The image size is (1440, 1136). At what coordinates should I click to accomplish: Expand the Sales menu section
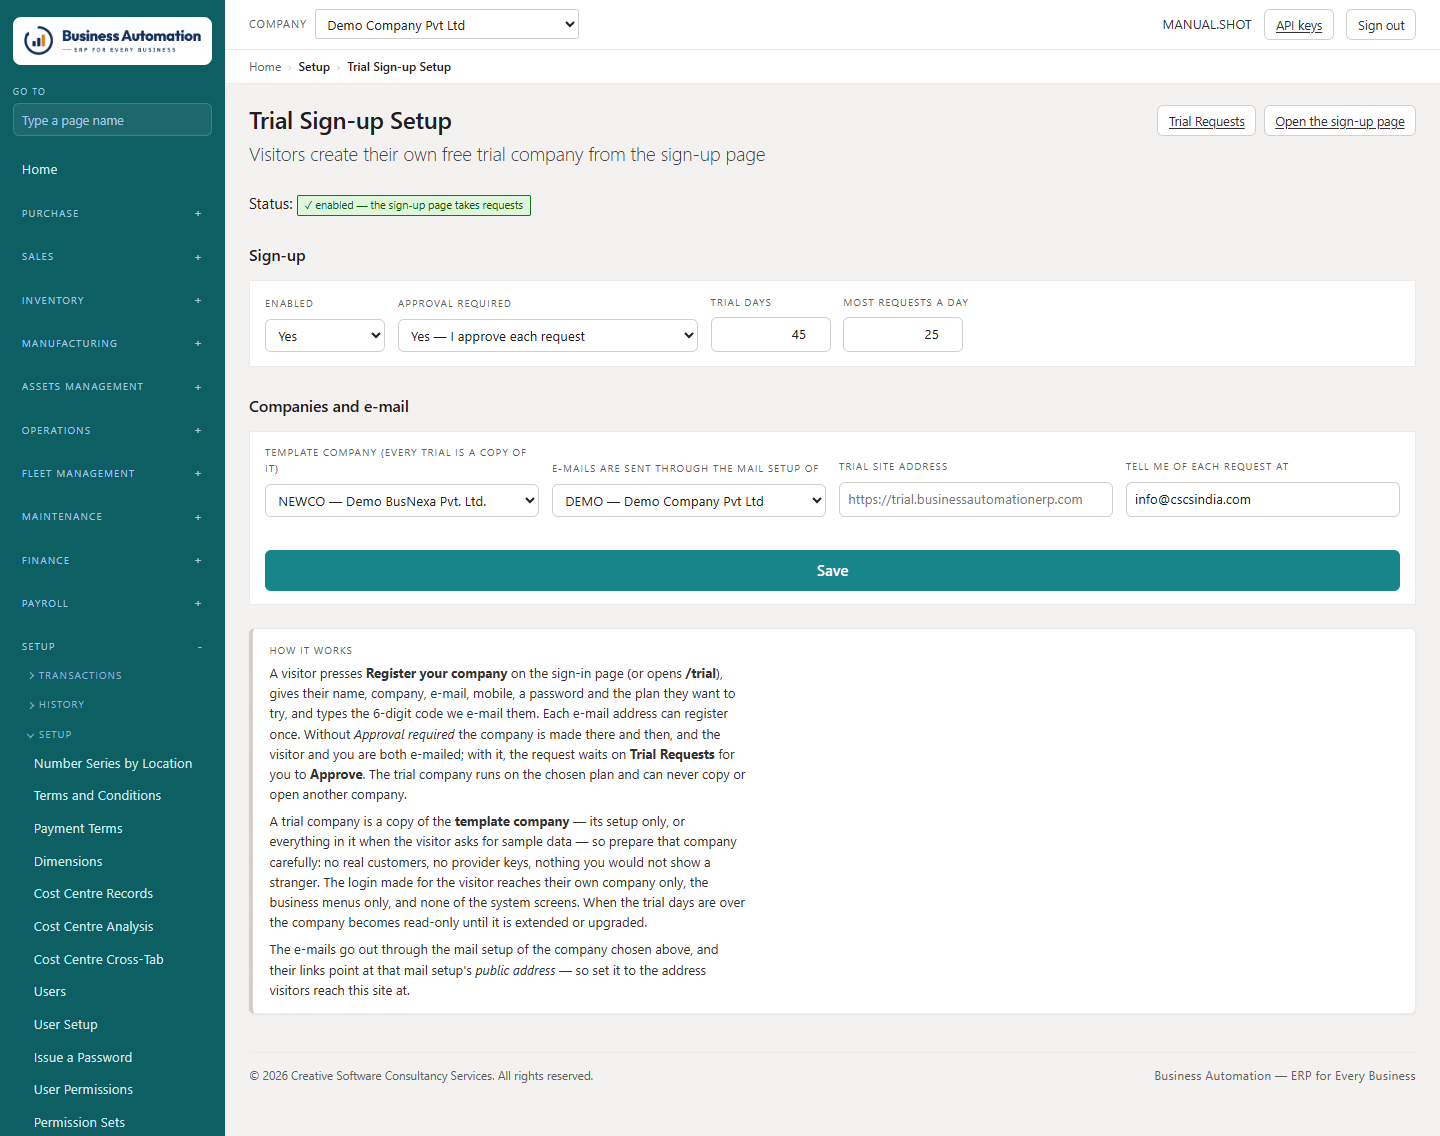point(112,257)
